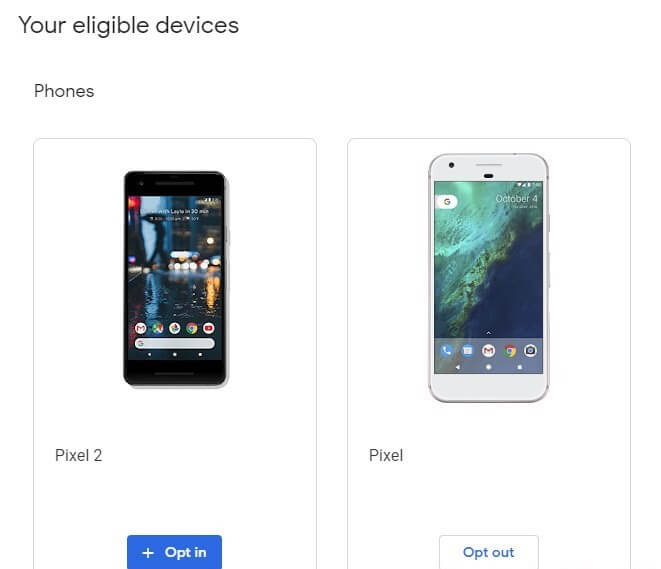This screenshot has height=569, width=661.
Task: Click the Pixel 2 device name label
Action: pos(78,455)
